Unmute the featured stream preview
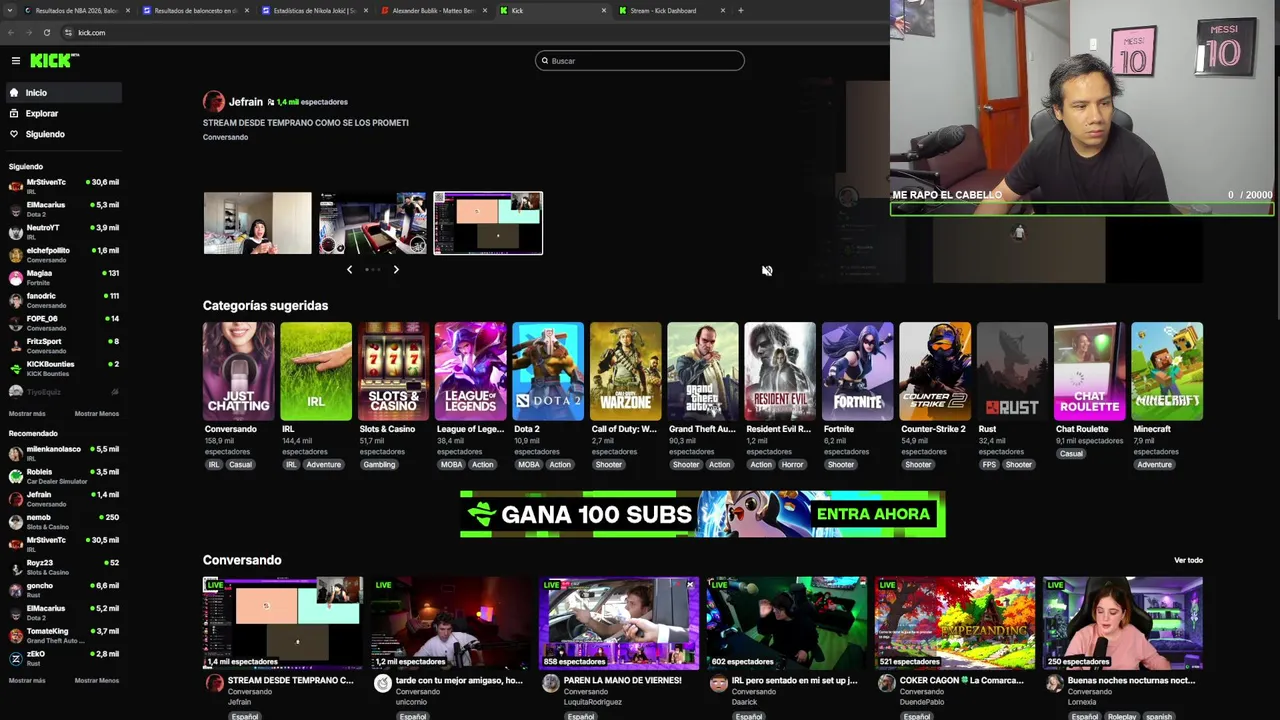Image resolution: width=1280 pixels, height=720 pixels. [767, 270]
